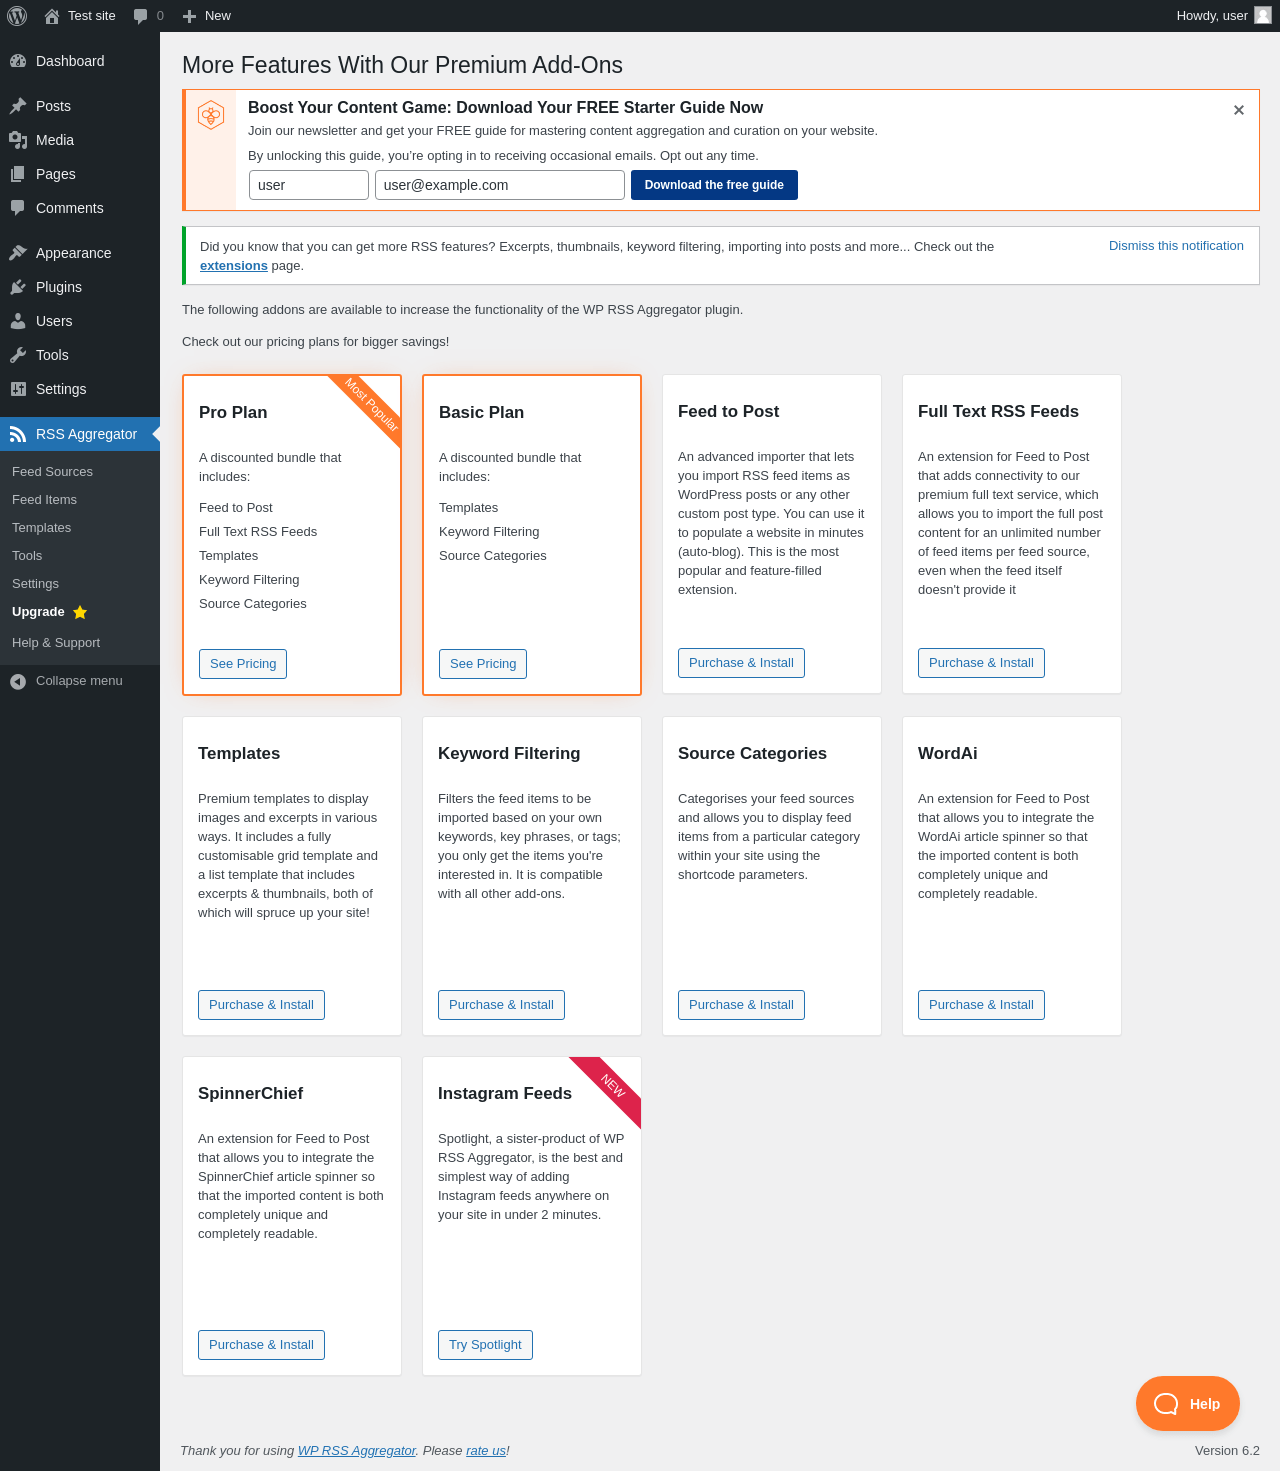Click the Comments icon in sidebar
This screenshot has height=1471, width=1280.
pyautogui.click(x=18, y=208)
